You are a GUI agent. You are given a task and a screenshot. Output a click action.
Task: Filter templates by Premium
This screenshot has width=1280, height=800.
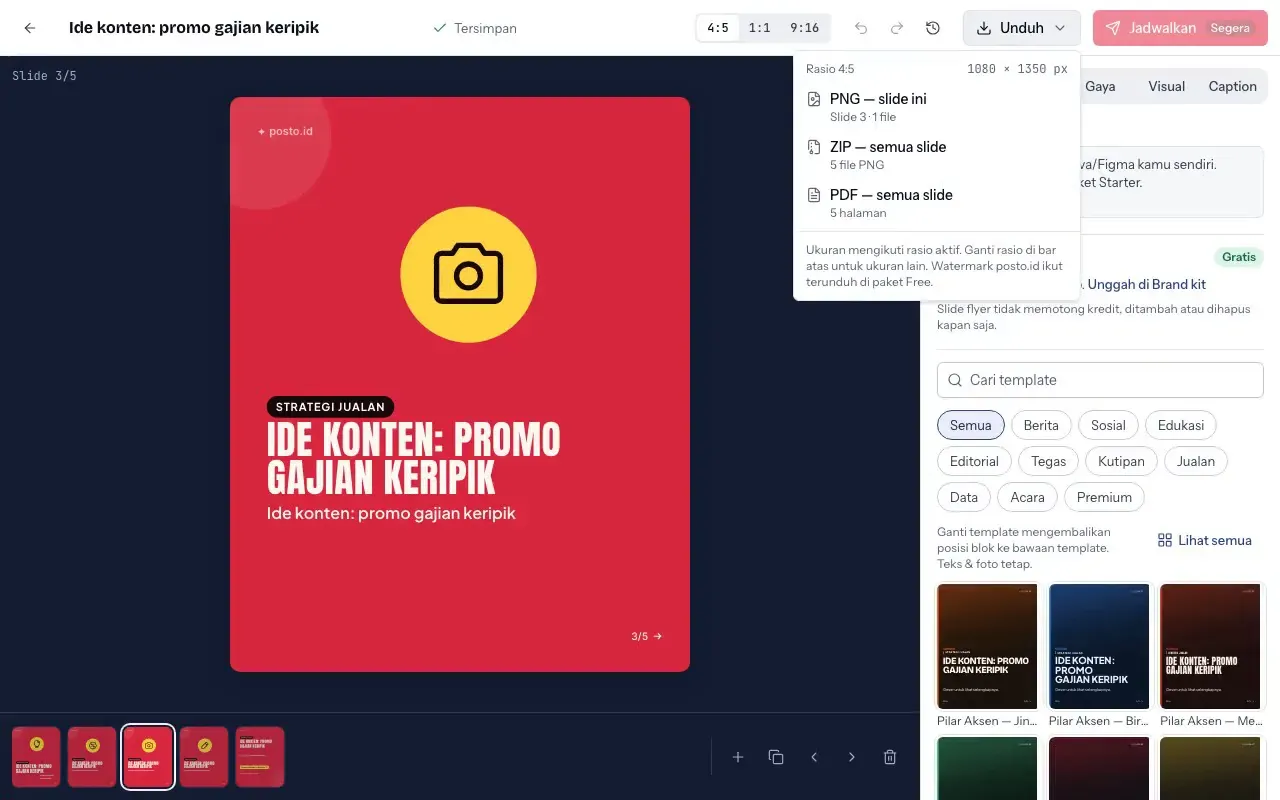[1105, 497]
